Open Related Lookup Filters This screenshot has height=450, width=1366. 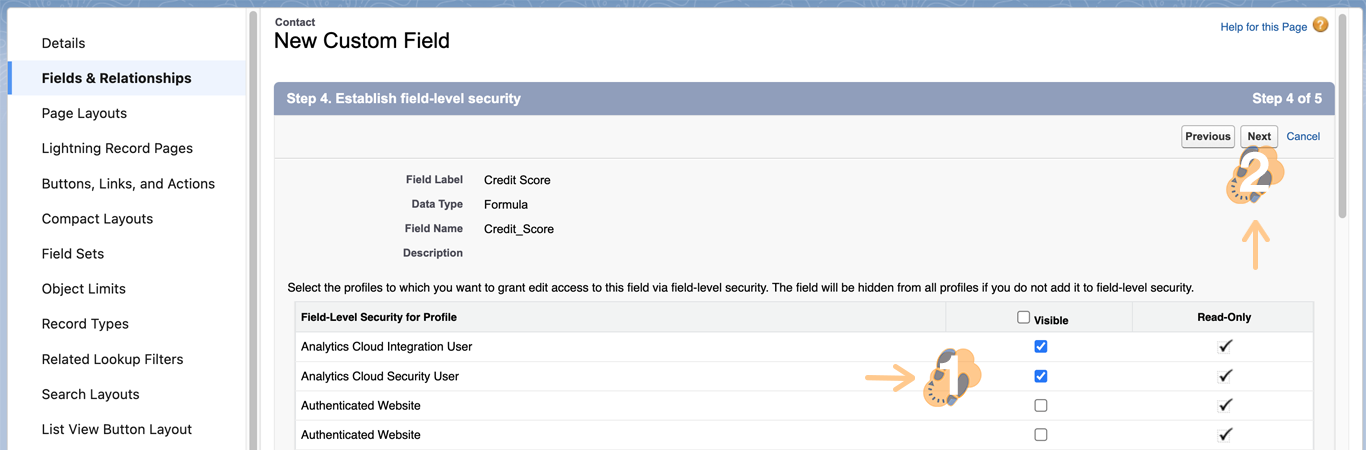coord(112,359)
